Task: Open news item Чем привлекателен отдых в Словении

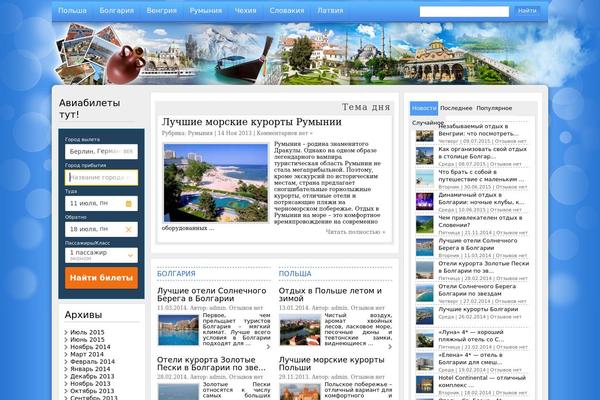Action: click(x=480, y=221)
